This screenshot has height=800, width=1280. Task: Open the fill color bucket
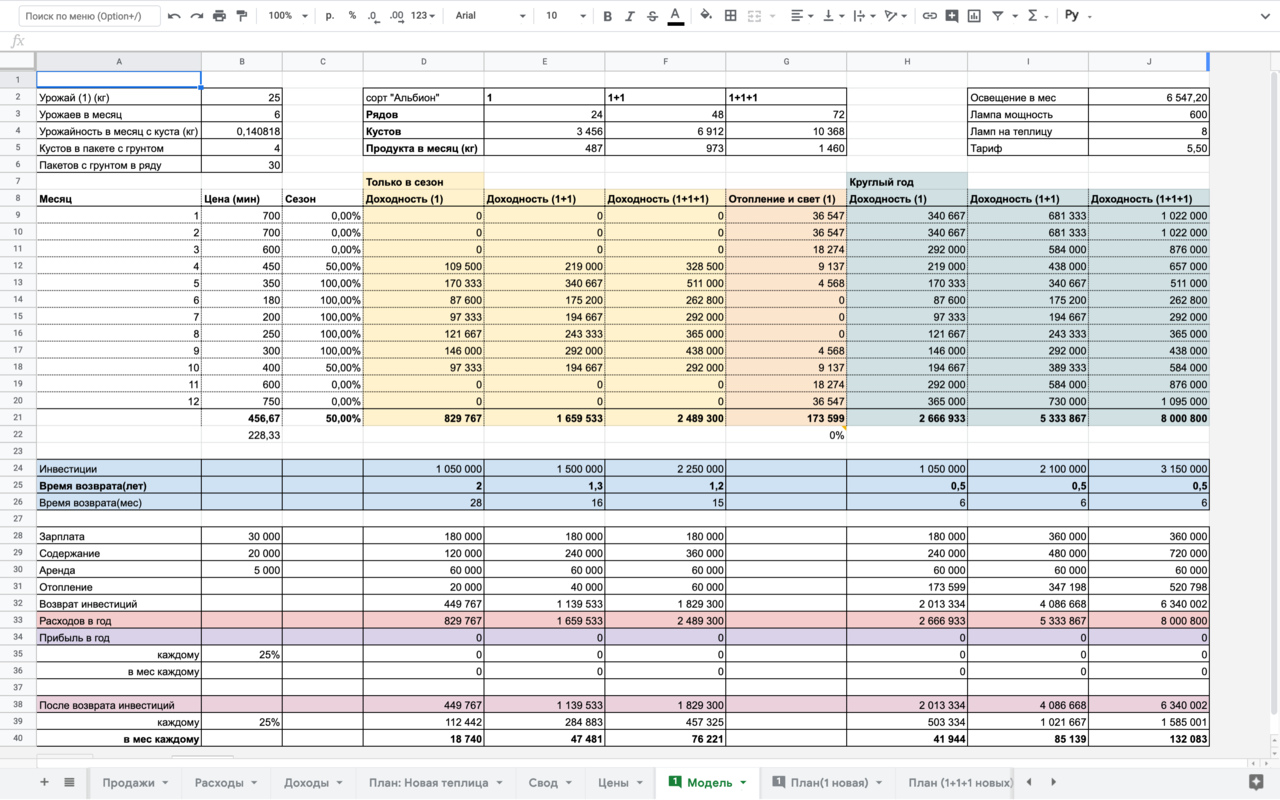(707, 16)
